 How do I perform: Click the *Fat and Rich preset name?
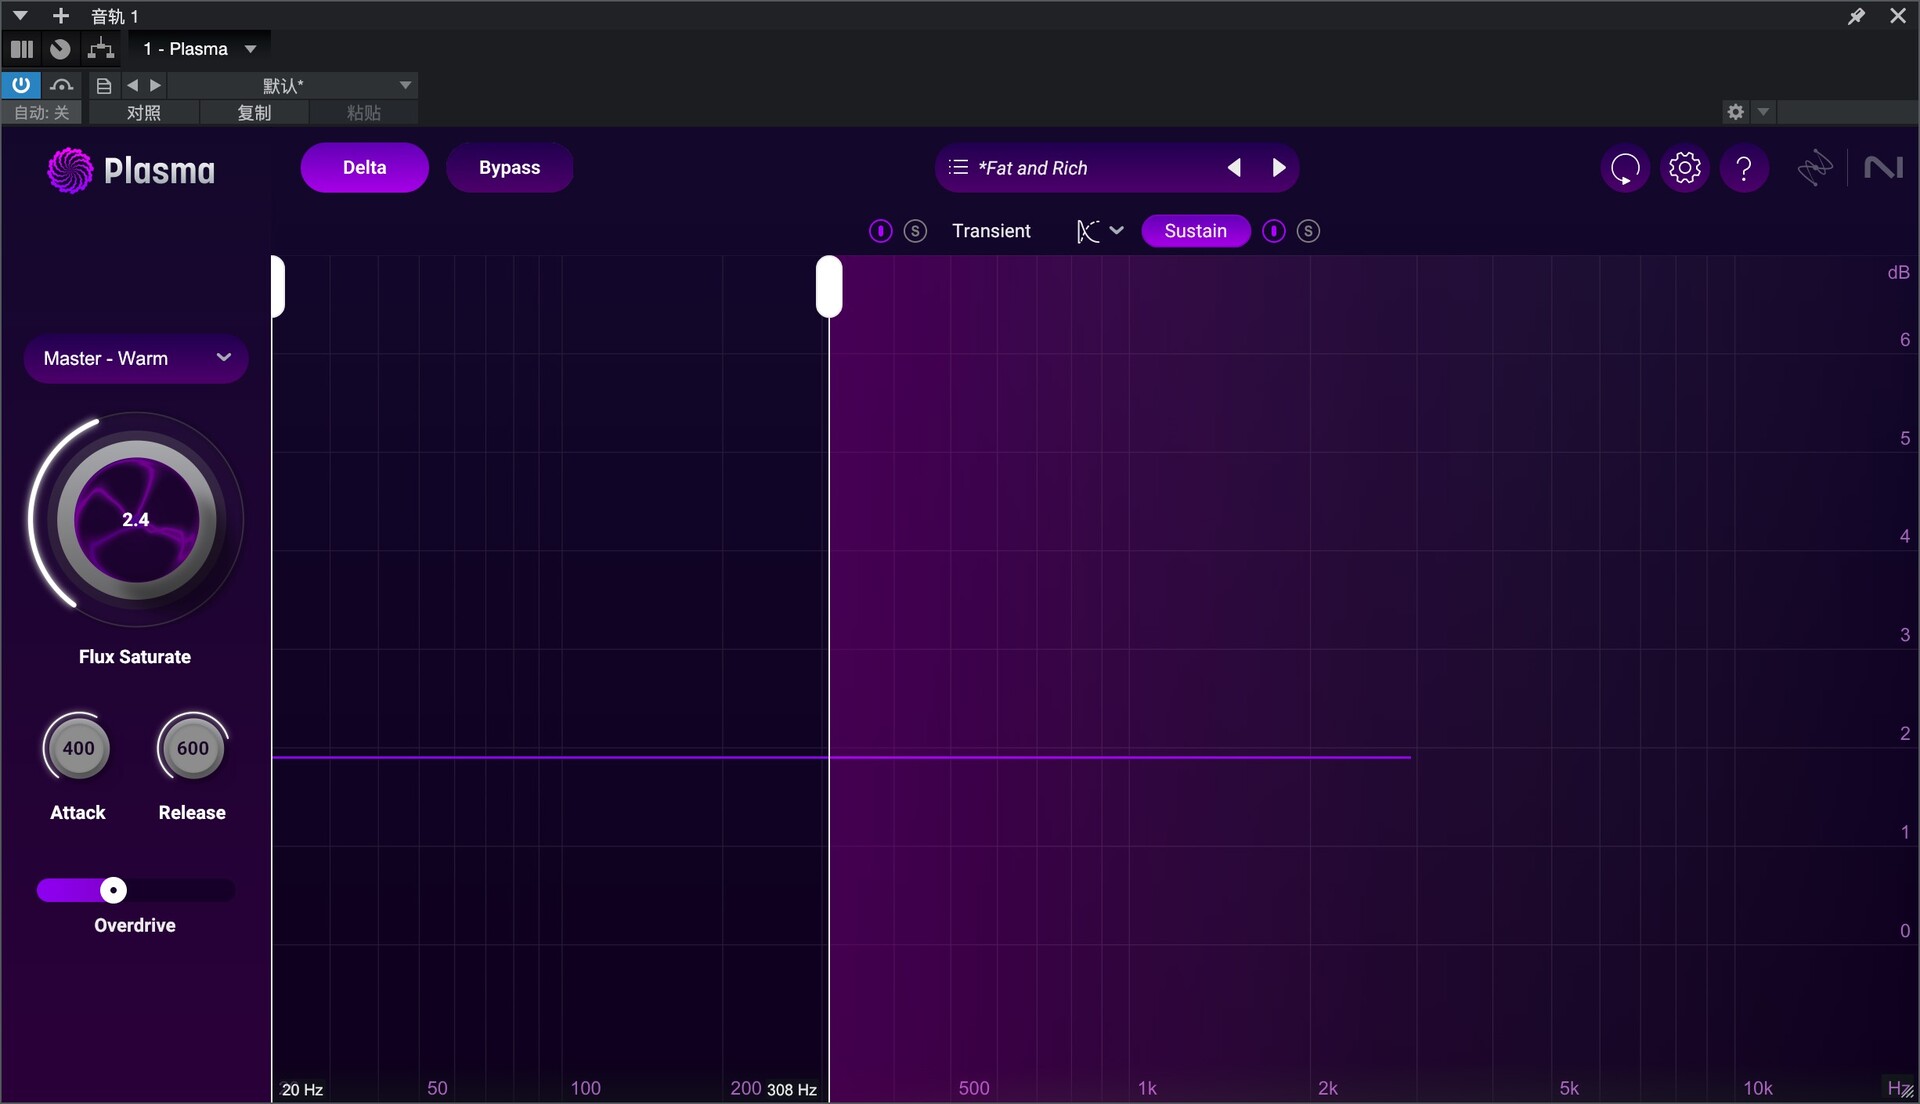pyautogui.click(x=1032, y=168)
